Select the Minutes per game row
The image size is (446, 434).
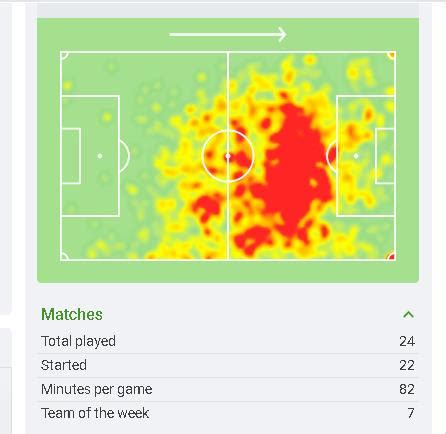[228, 389]
